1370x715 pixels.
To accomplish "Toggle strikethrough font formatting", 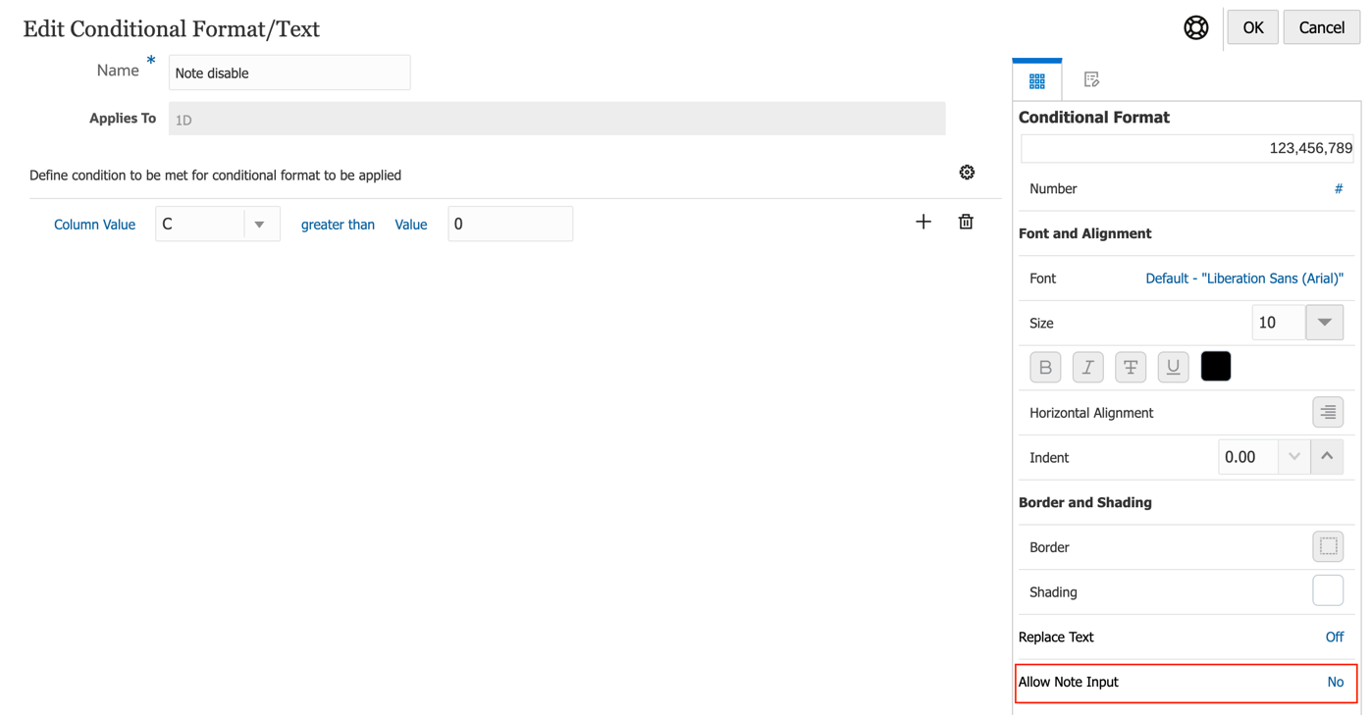I will pyautogui.click(x=1130, y=368).
